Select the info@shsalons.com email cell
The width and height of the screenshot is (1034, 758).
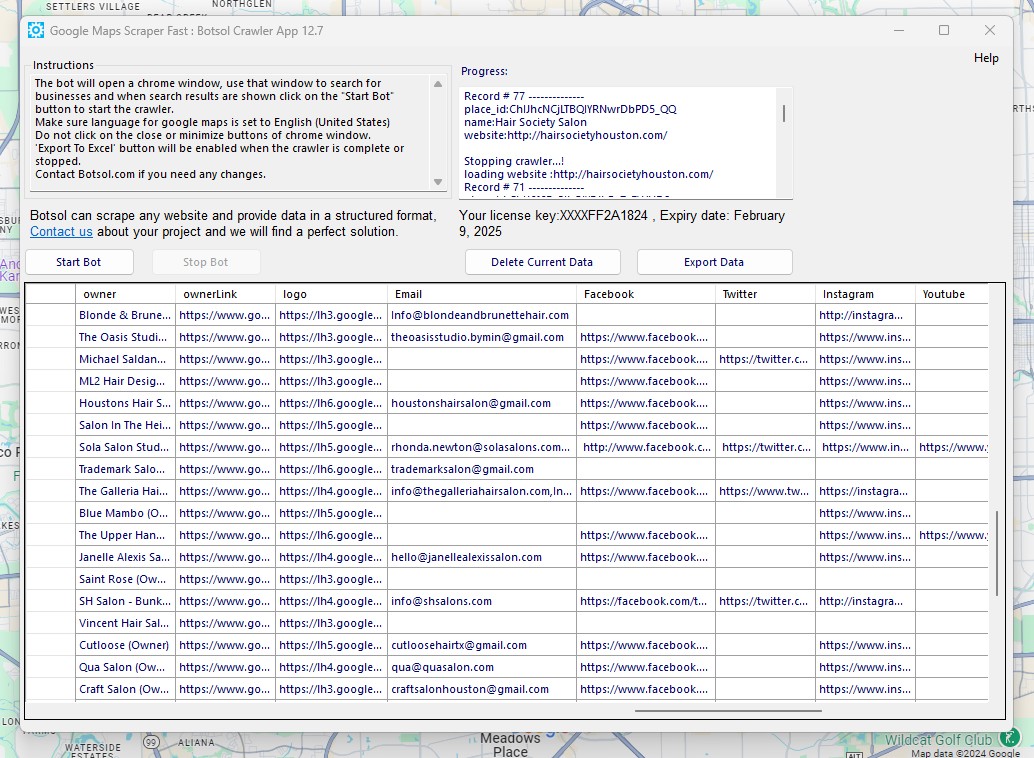(x=441, y=602)
